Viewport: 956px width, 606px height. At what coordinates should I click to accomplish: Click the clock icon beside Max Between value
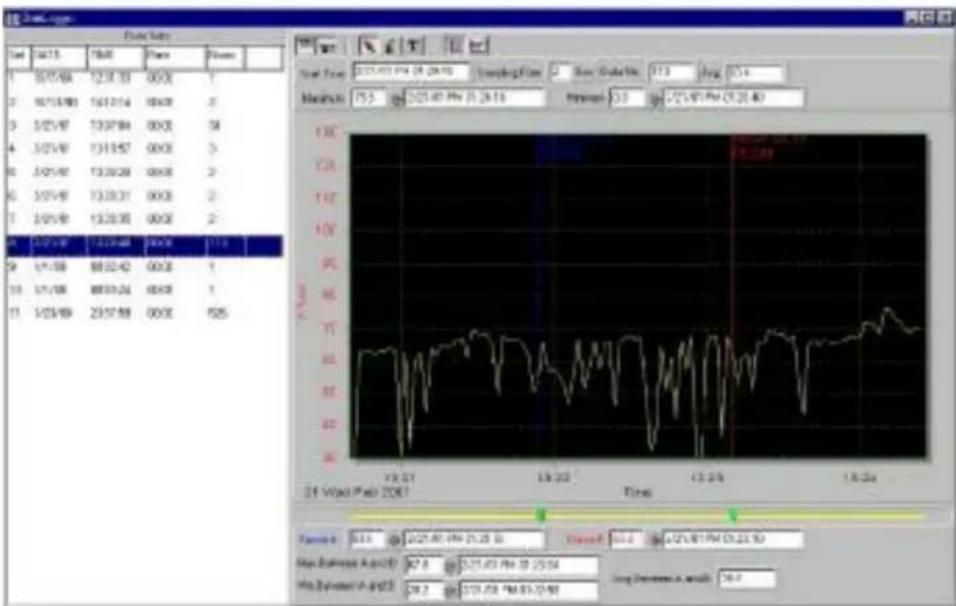click(x=451, y=566)
